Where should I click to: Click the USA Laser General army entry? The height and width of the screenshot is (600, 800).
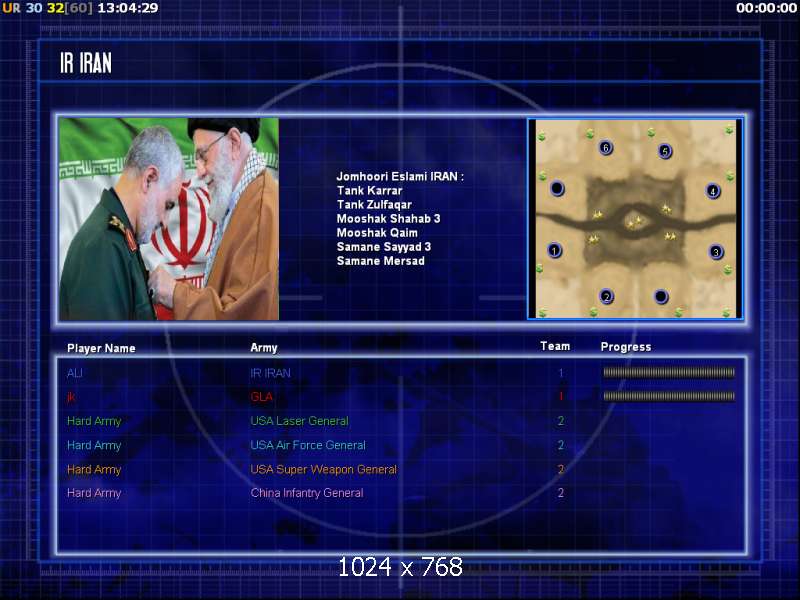(x=299, y=421)
